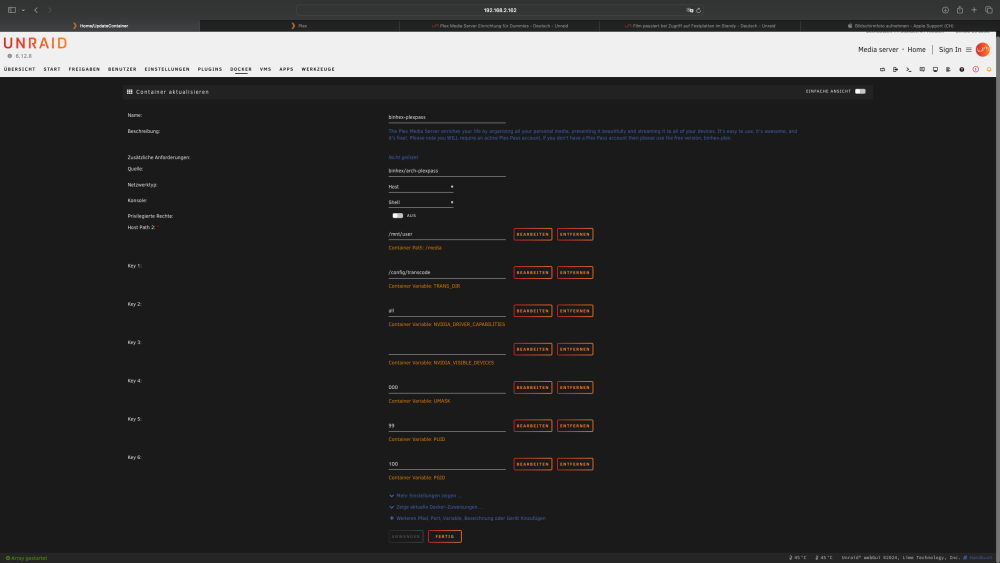Click the info monitor icon
The image size is (1000, 563).
(x=936, y=69)
